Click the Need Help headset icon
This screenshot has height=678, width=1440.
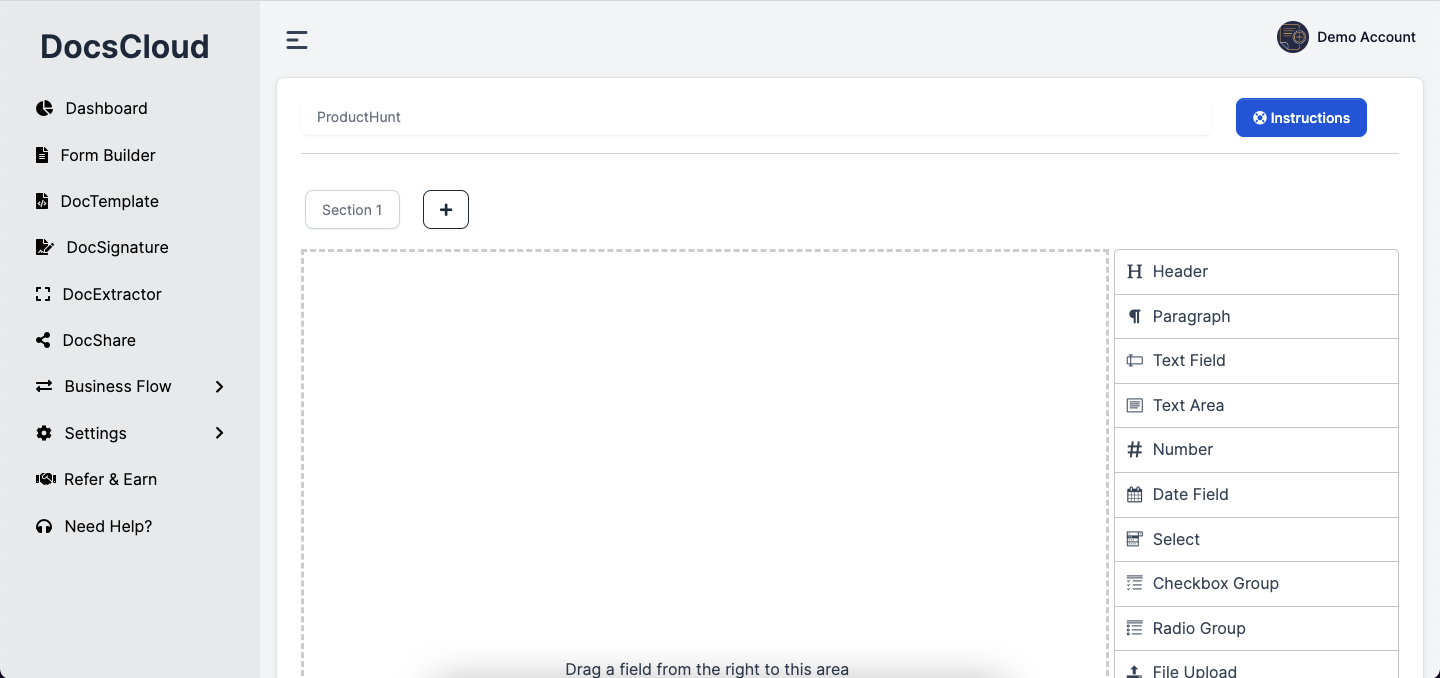point(44,526)
